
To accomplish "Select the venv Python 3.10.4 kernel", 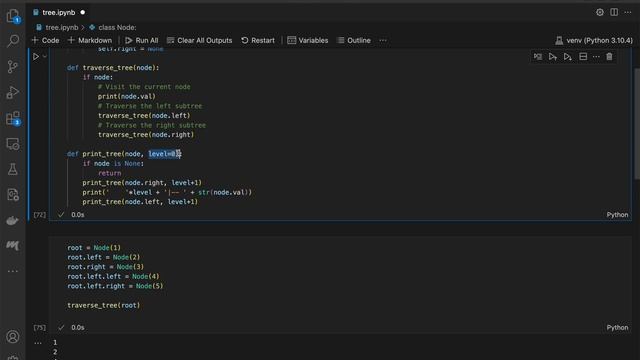I will (594, 40).
